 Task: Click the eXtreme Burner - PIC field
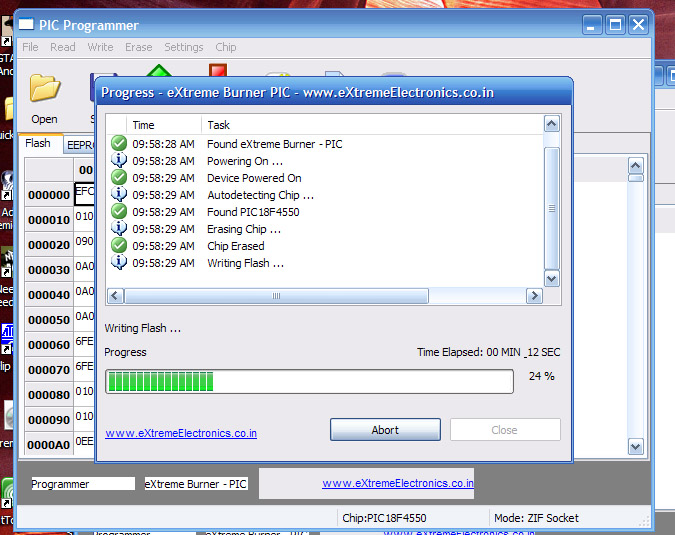coord(196,484)
